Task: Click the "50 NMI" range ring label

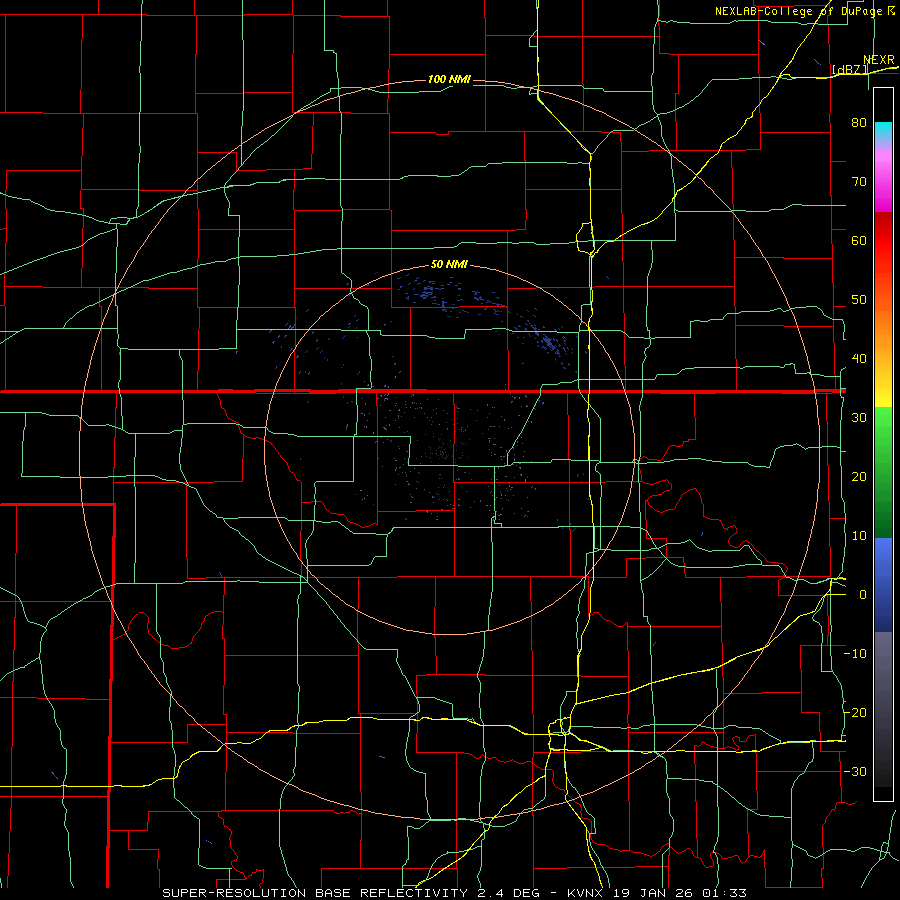Action: coord(449,264)
